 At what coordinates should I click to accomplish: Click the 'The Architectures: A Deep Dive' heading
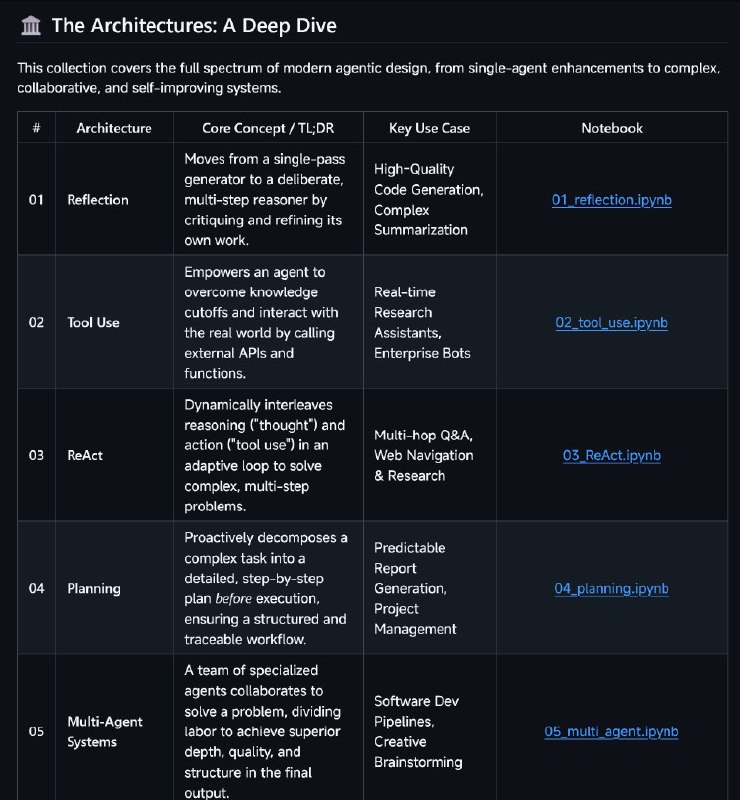(194, 26)
